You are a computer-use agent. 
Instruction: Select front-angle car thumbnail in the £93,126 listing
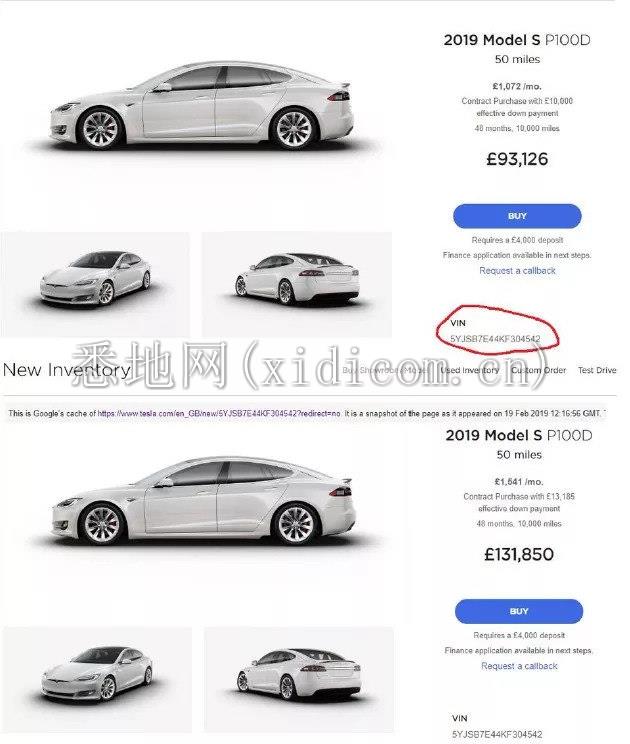[x=95, y=285]
